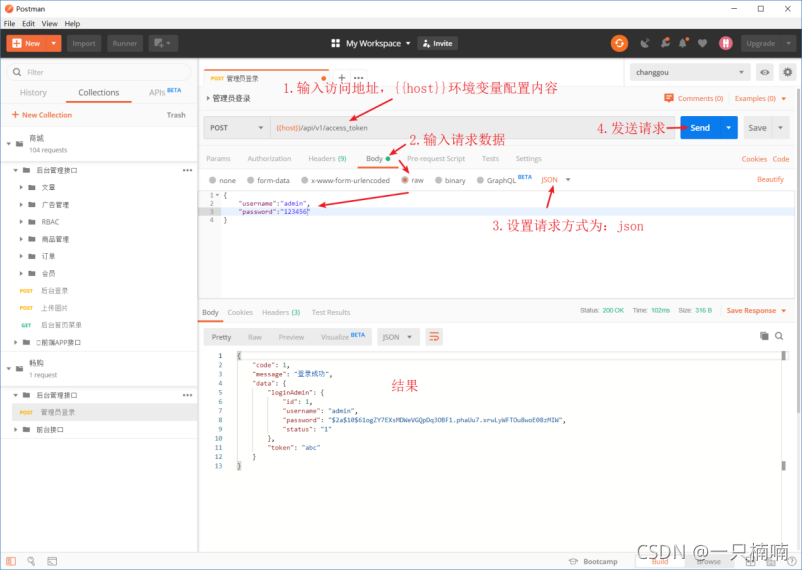803x570 pixels.
Task: Select x-www-form-urlencoded body radio
Action: [305, 180]
